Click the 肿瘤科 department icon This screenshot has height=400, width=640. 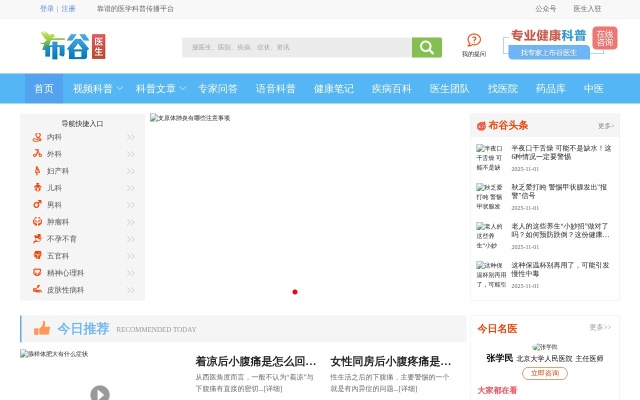click(37, 222)
